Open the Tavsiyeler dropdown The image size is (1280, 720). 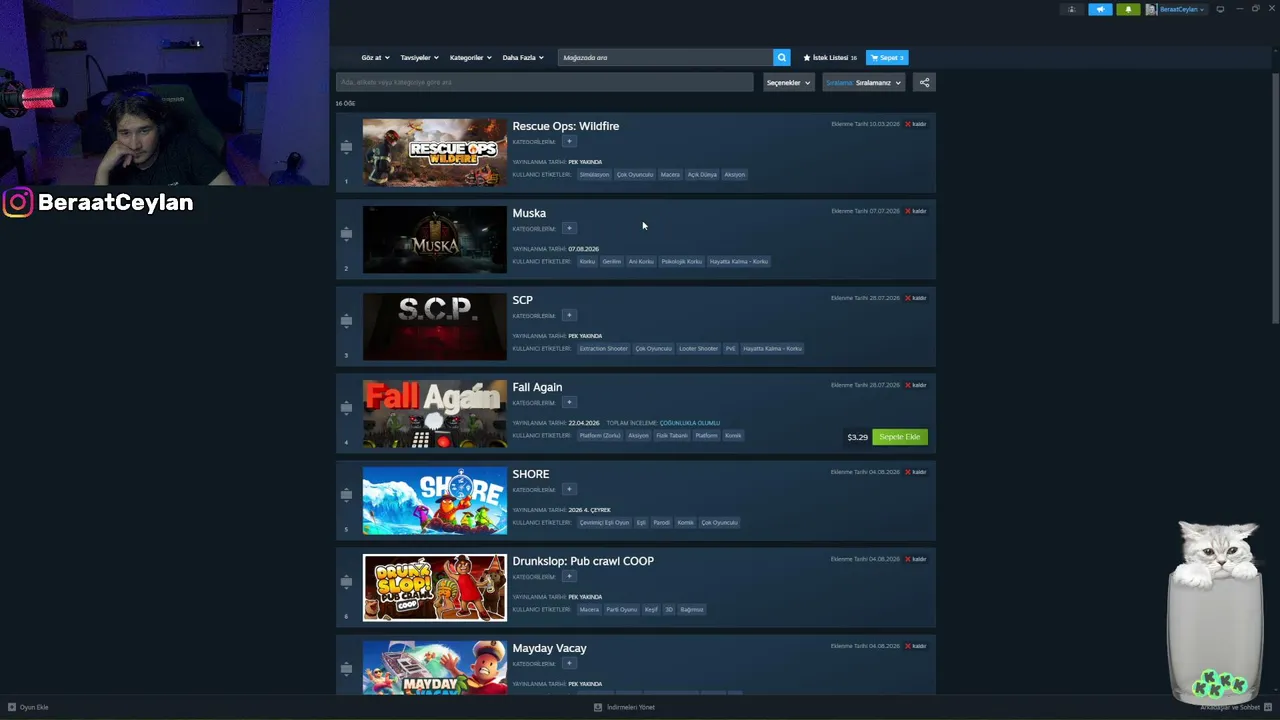[x=419, y=58]
